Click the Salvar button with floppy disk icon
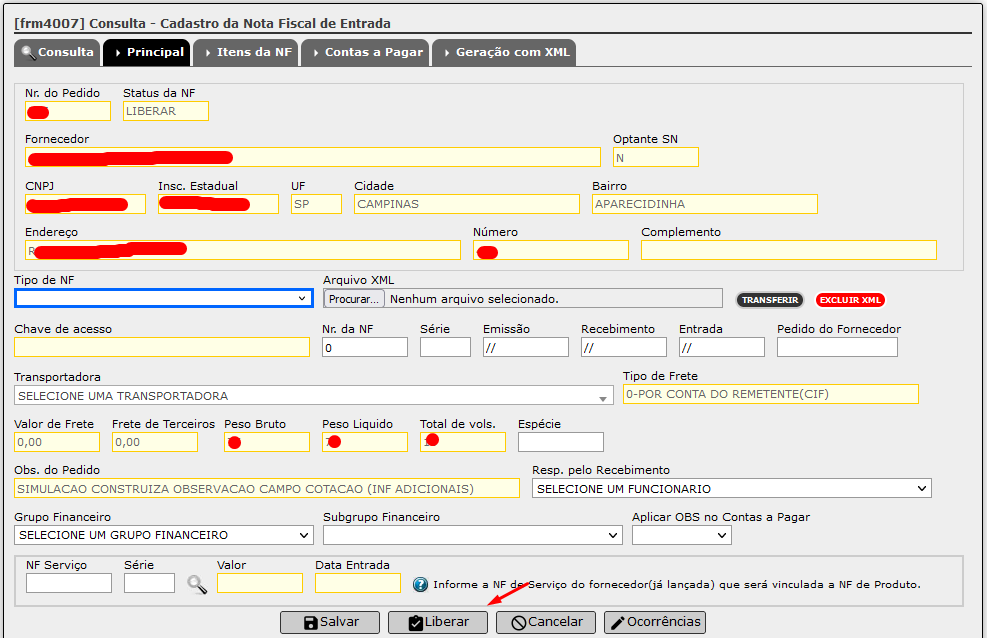The width and height of the screenshot is (987, 638). pyautogui.click(x=330, y=622)
